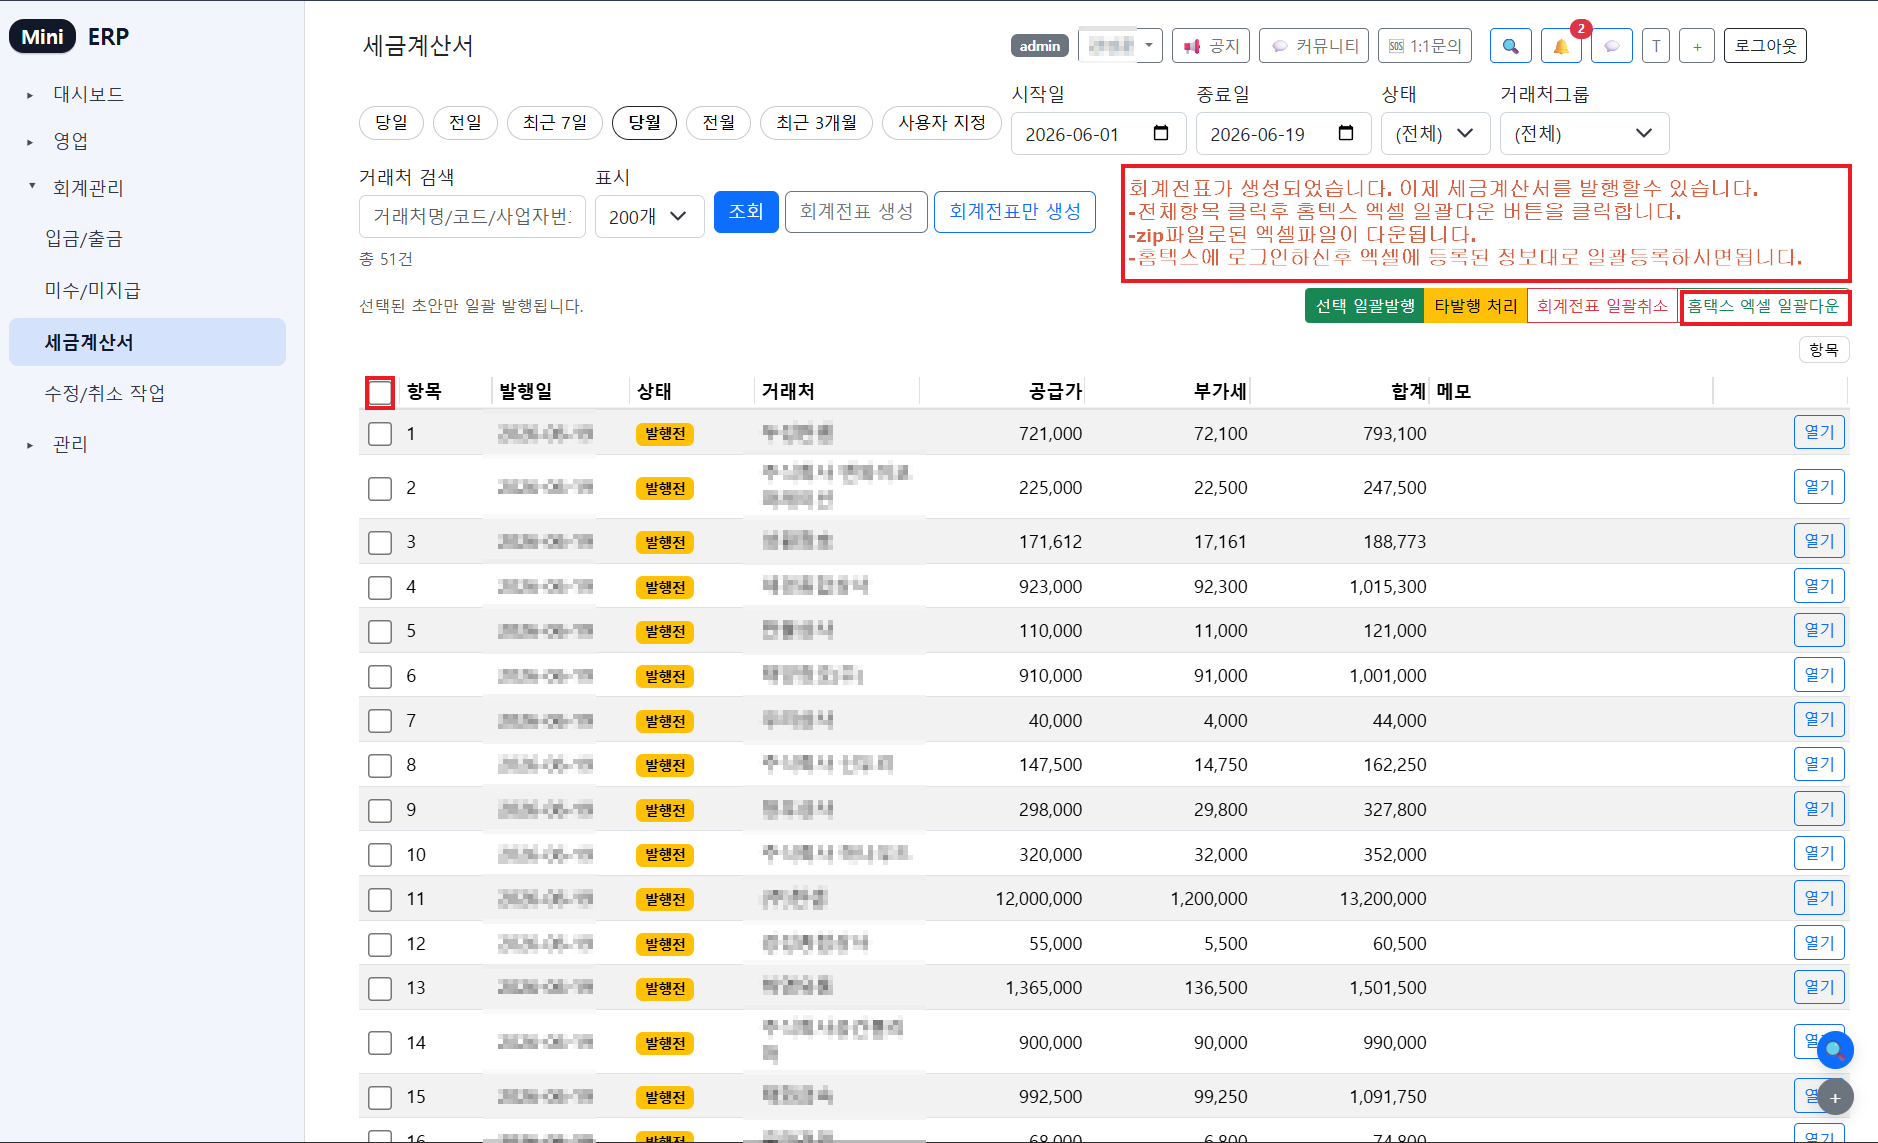Viewport: 1878px width, 1143px height.
Task: Check the checkbox for row 4
Action: (380, 587)
